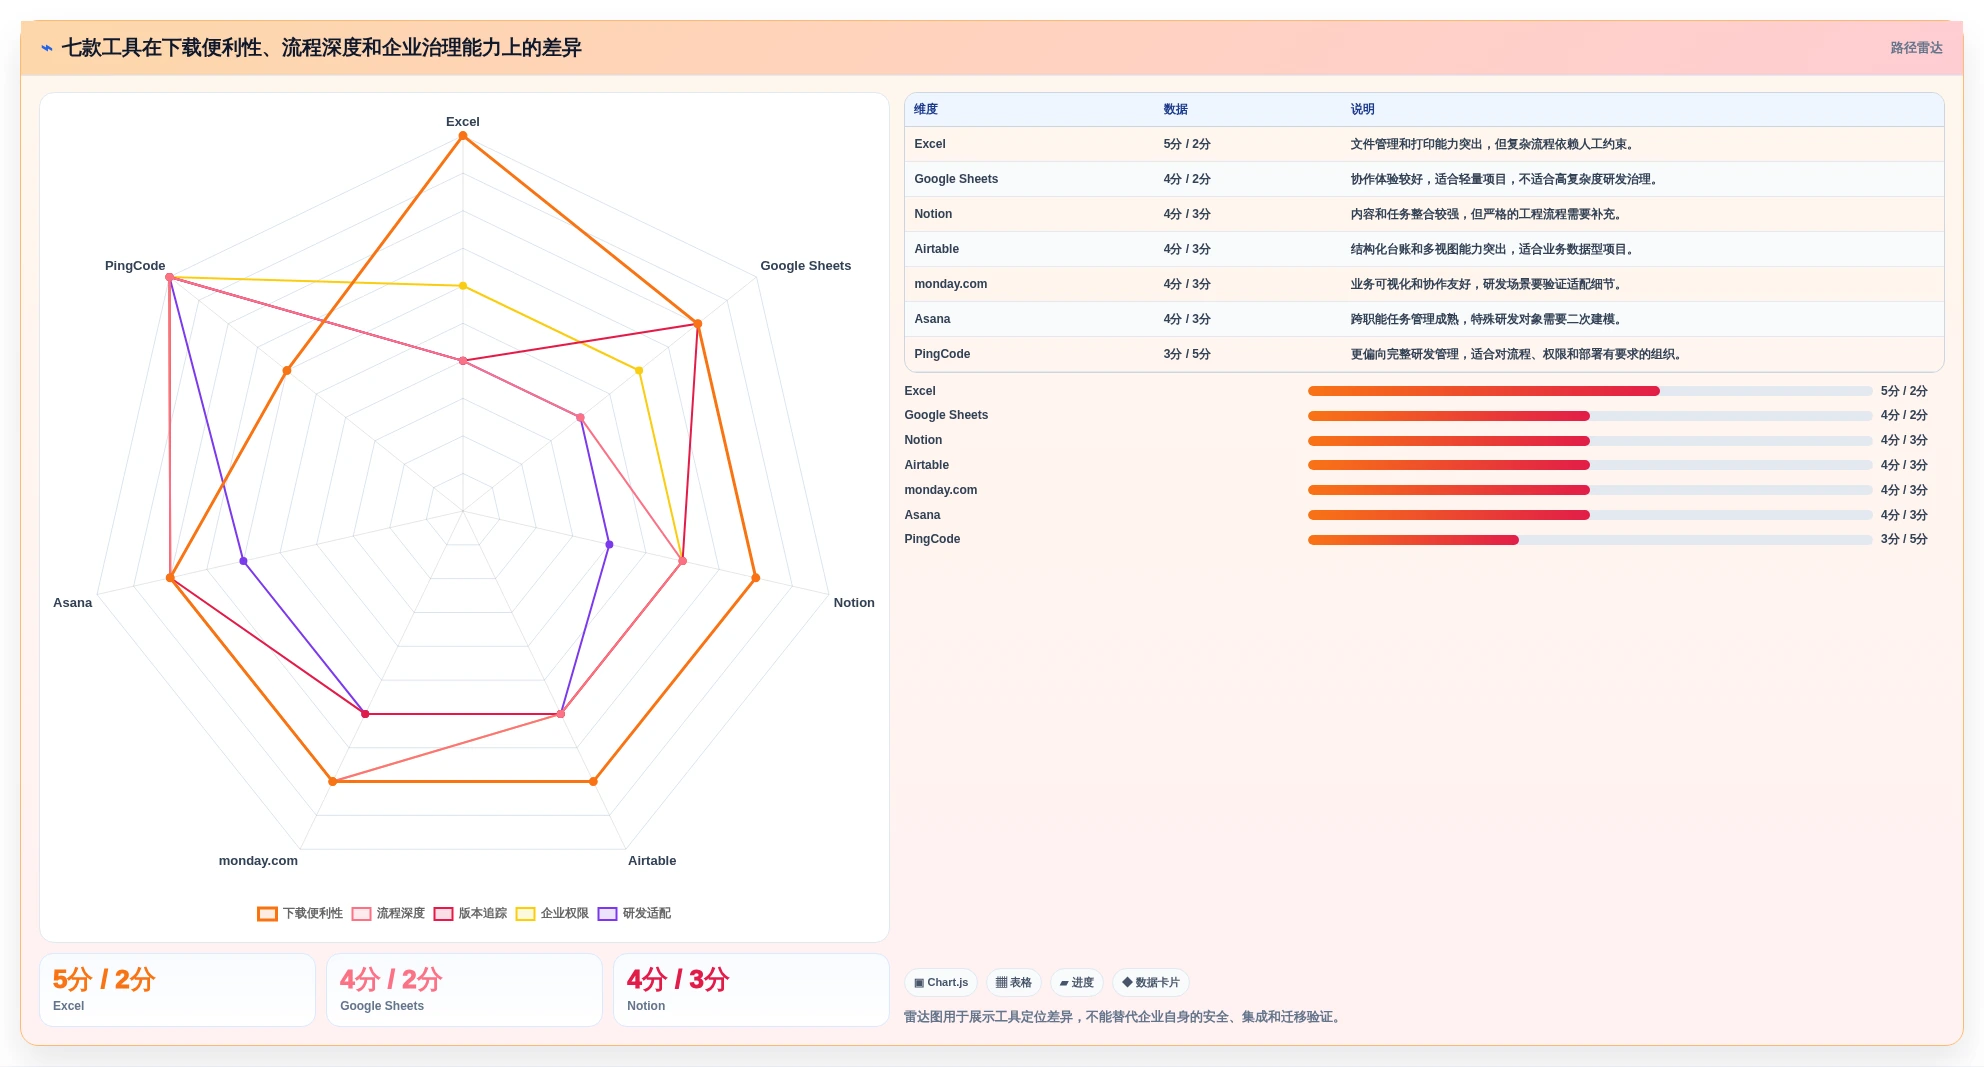Toggle the 版本追踪 legend swatch
Viewport: 1984px width, 1067px height.
click(x=443, y=914)
